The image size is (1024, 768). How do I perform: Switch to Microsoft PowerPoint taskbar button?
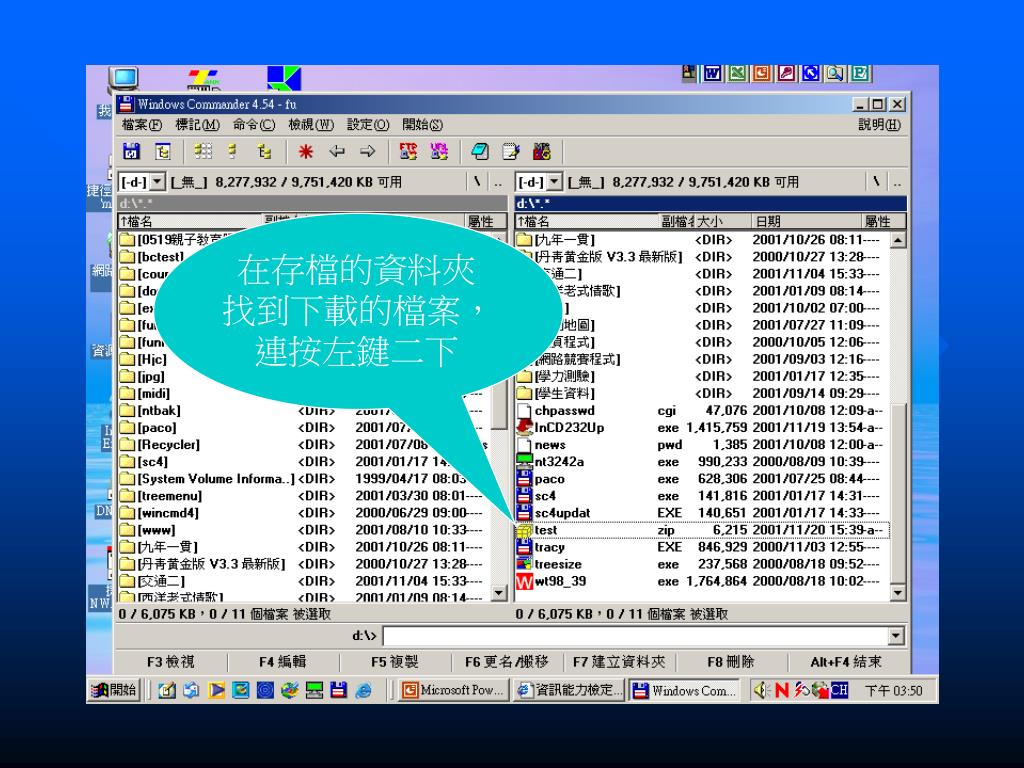(x=455, y=690)
